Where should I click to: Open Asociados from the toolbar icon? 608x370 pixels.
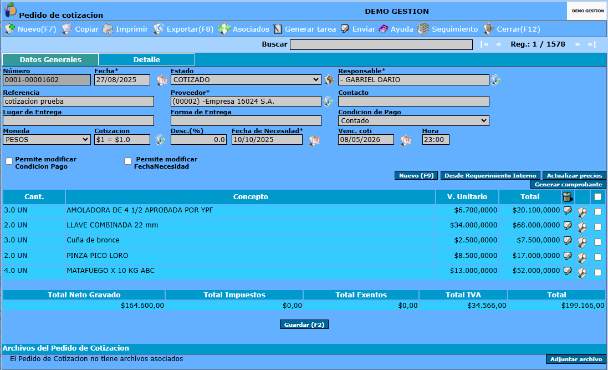(224, 29)
